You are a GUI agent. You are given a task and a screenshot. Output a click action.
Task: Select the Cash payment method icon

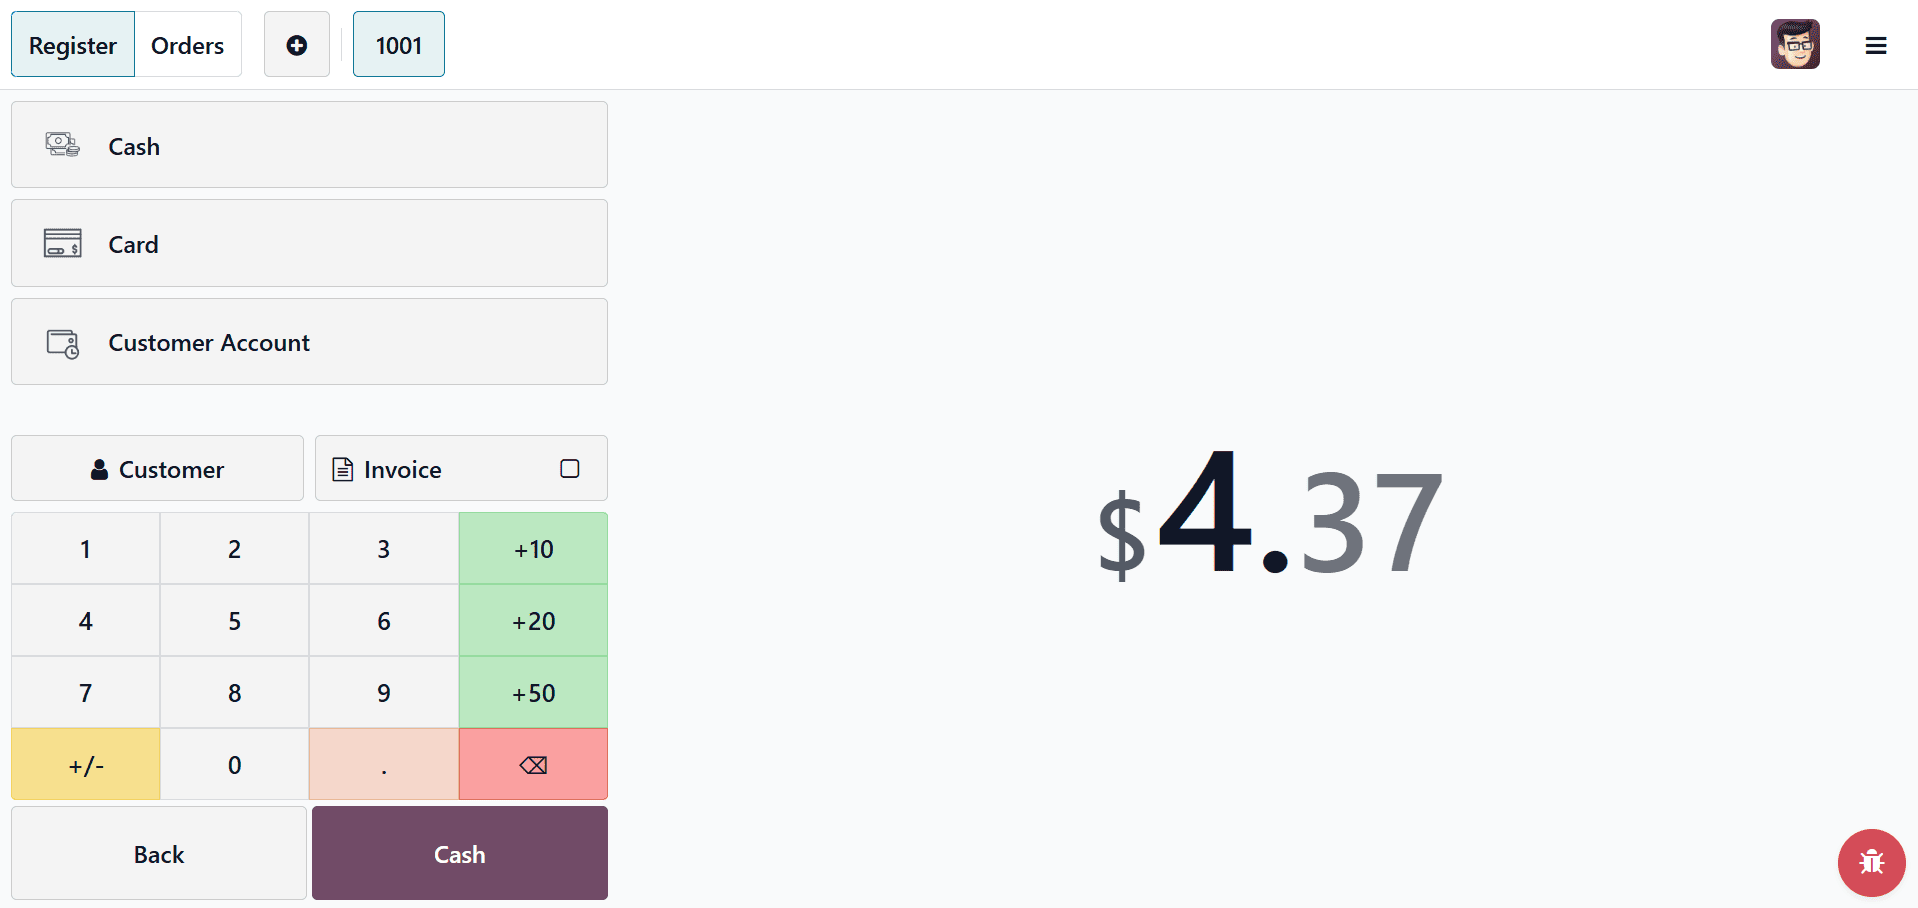(x=62, y=145)
